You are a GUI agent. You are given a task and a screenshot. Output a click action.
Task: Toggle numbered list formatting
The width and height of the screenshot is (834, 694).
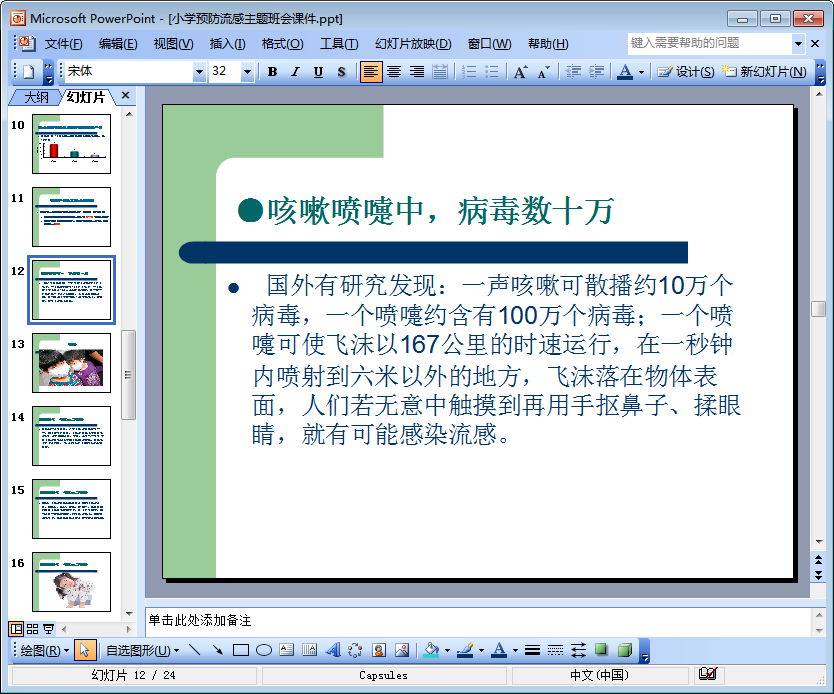pos(469,72)
